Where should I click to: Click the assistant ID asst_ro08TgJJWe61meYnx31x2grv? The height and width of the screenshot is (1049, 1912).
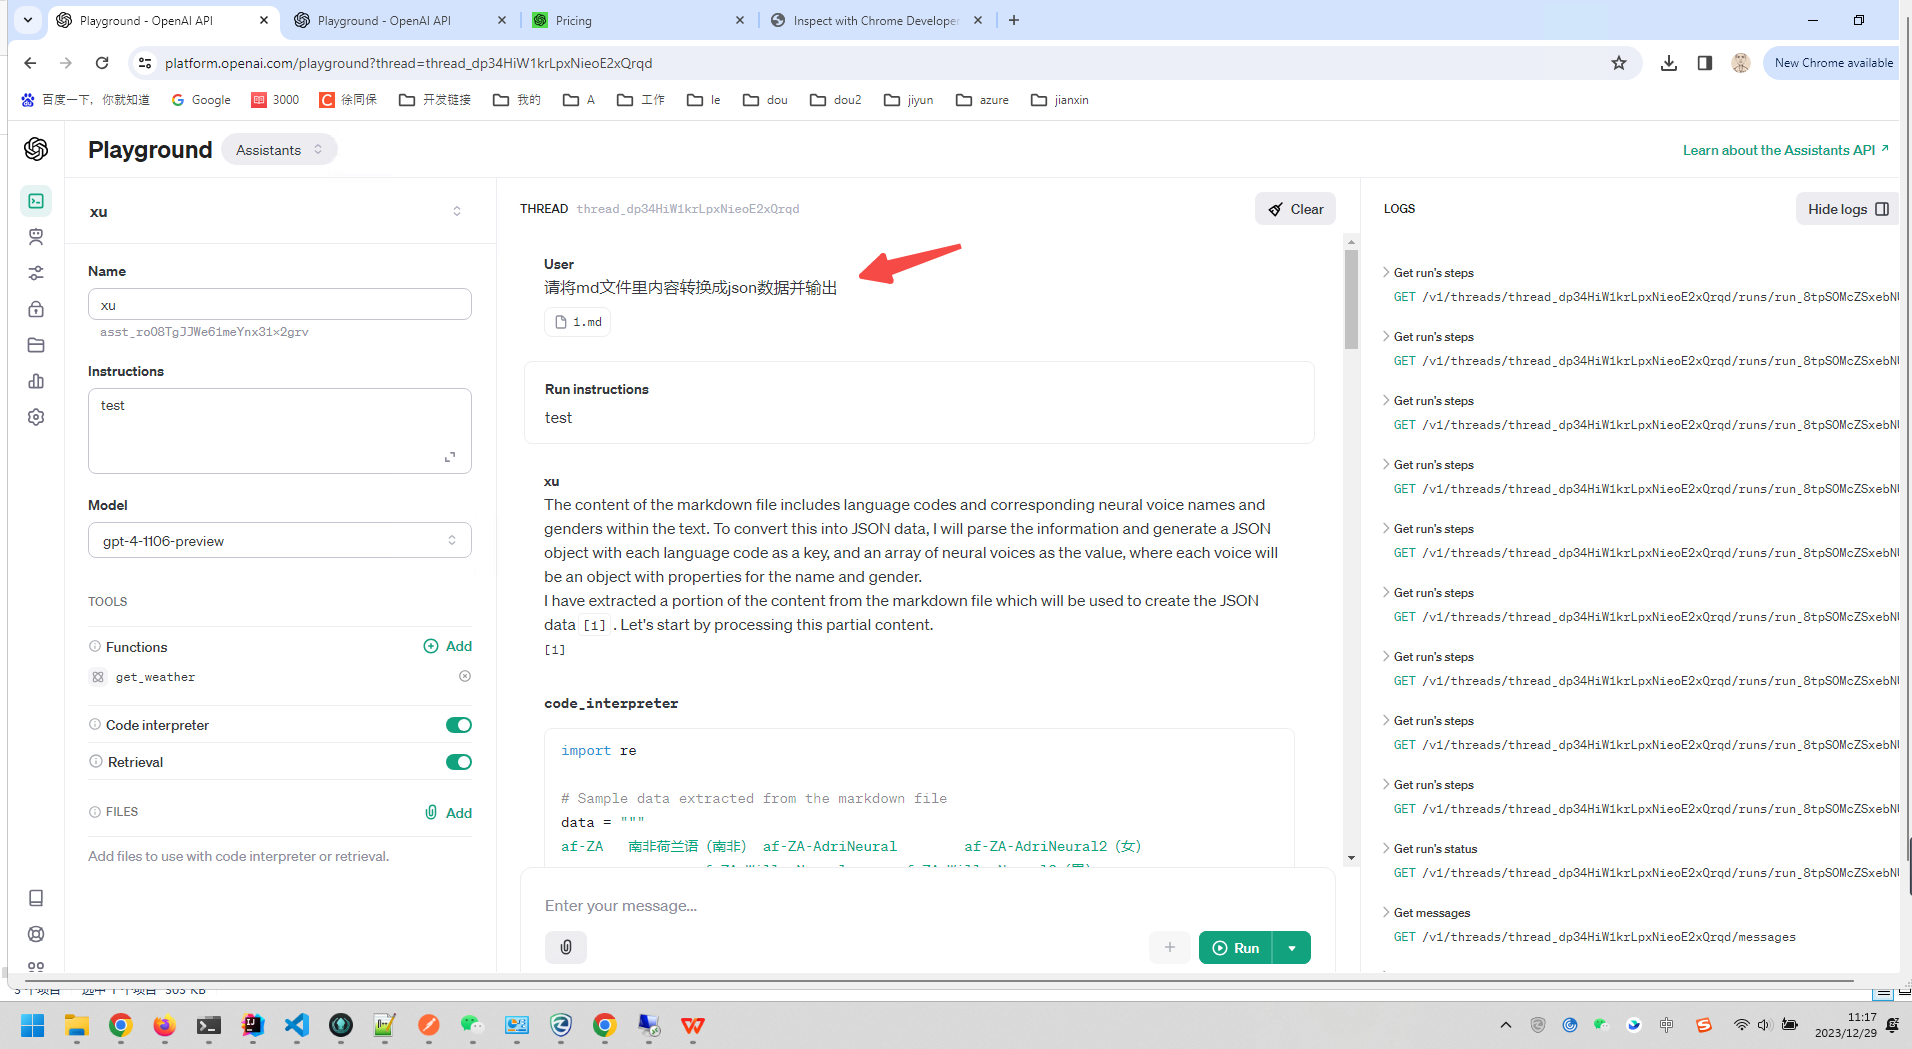click(204, 332)
